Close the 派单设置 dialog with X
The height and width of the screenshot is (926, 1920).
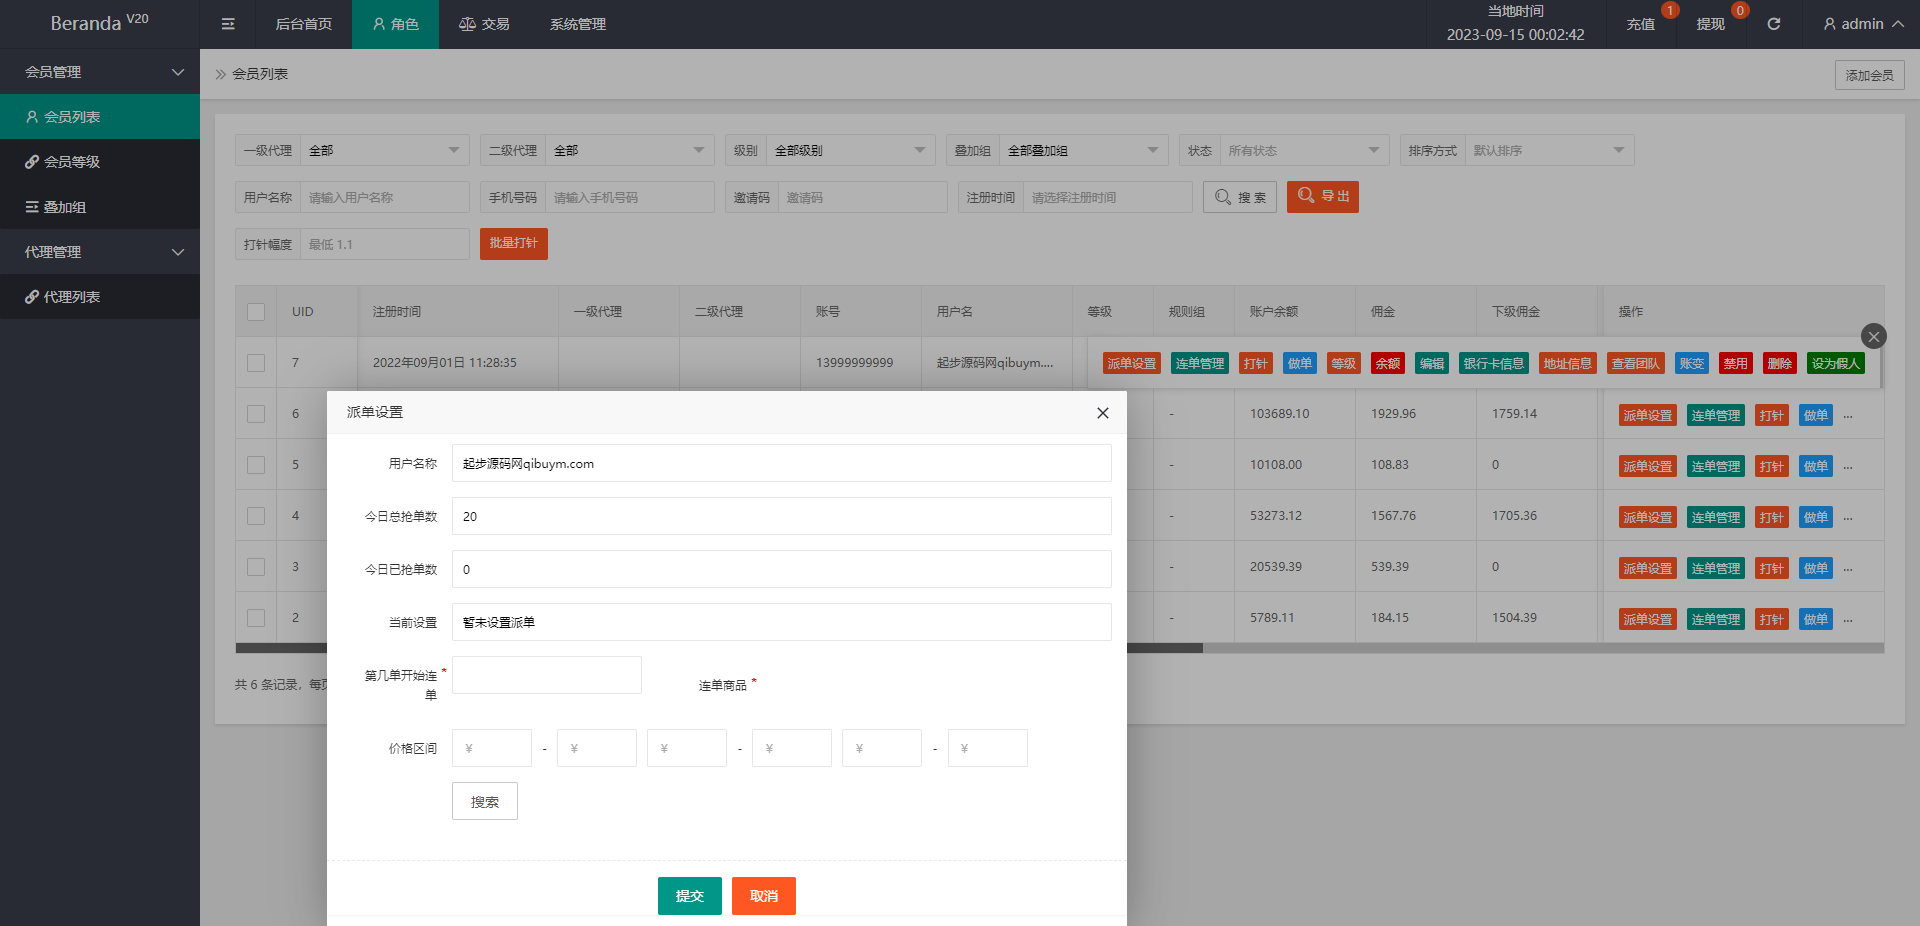pyautogui.click(x=1102, y=413)
